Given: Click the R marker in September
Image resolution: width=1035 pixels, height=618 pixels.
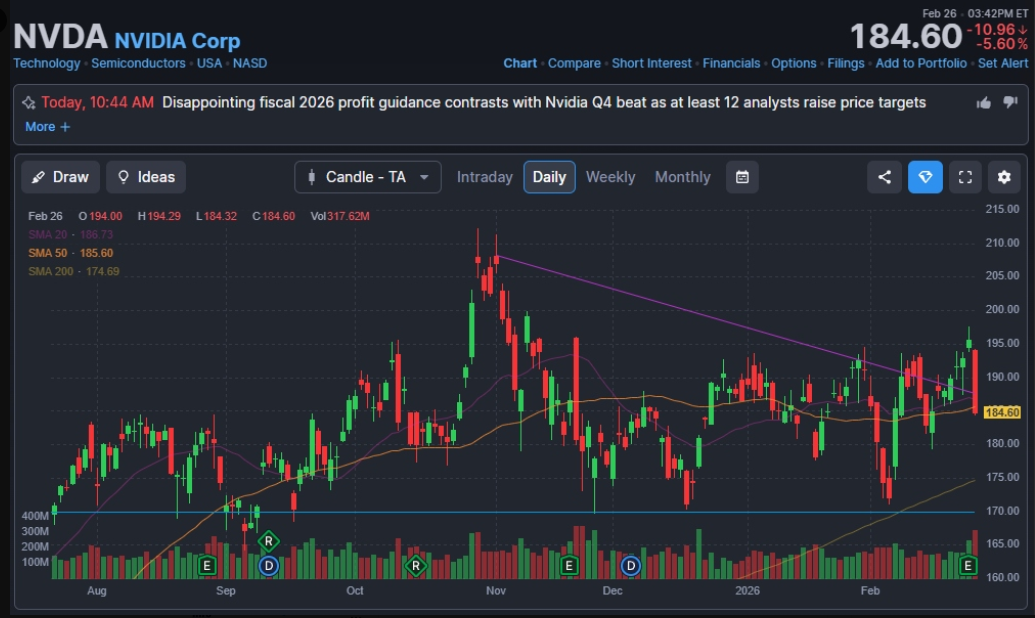Looking at the screenshot, I should (x=268, y=541).
